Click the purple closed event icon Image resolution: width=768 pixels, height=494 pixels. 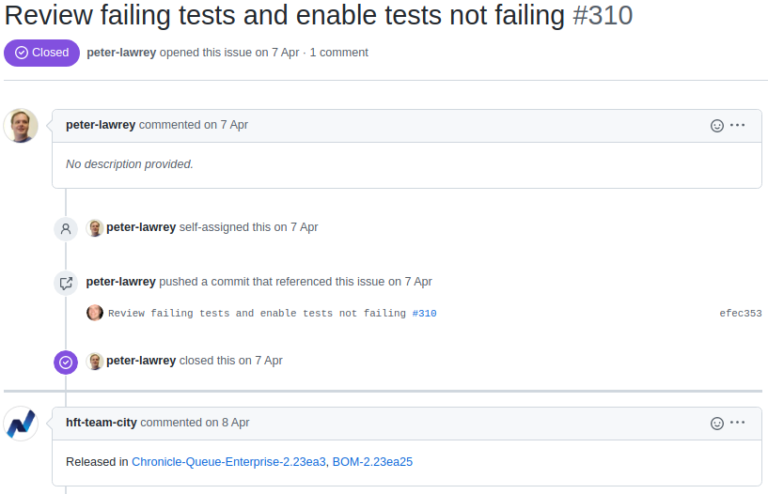coord(66,362)
